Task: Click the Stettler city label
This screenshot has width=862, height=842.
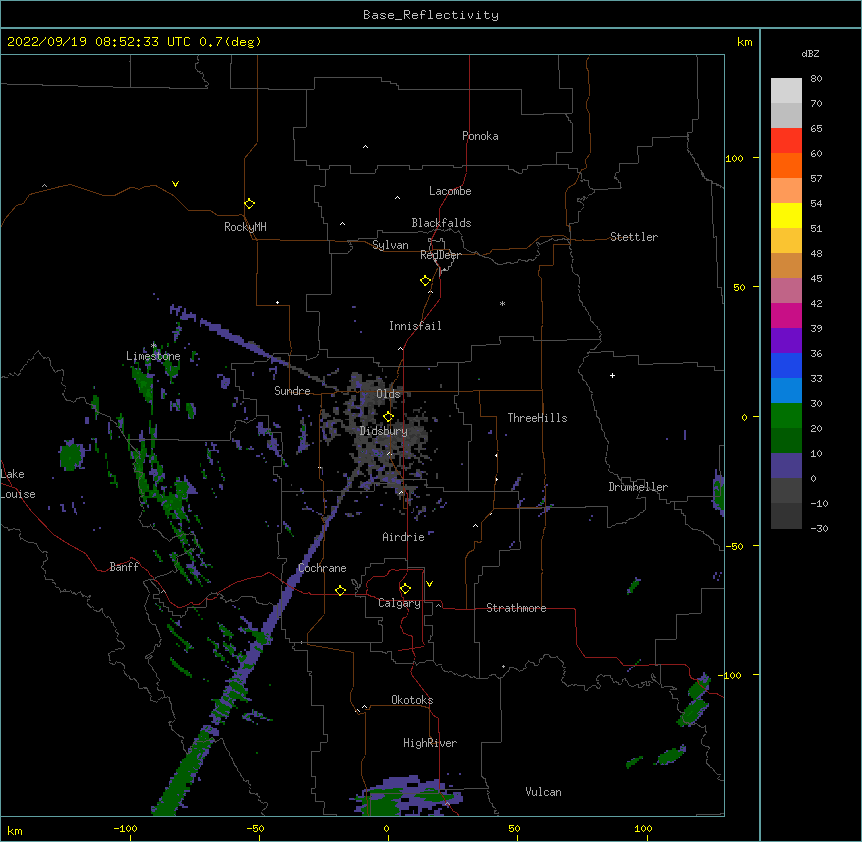Action: click(634, 237)
